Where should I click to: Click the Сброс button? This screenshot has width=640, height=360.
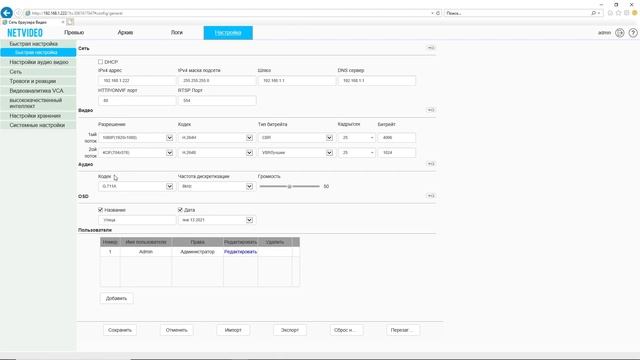[346, 330]
